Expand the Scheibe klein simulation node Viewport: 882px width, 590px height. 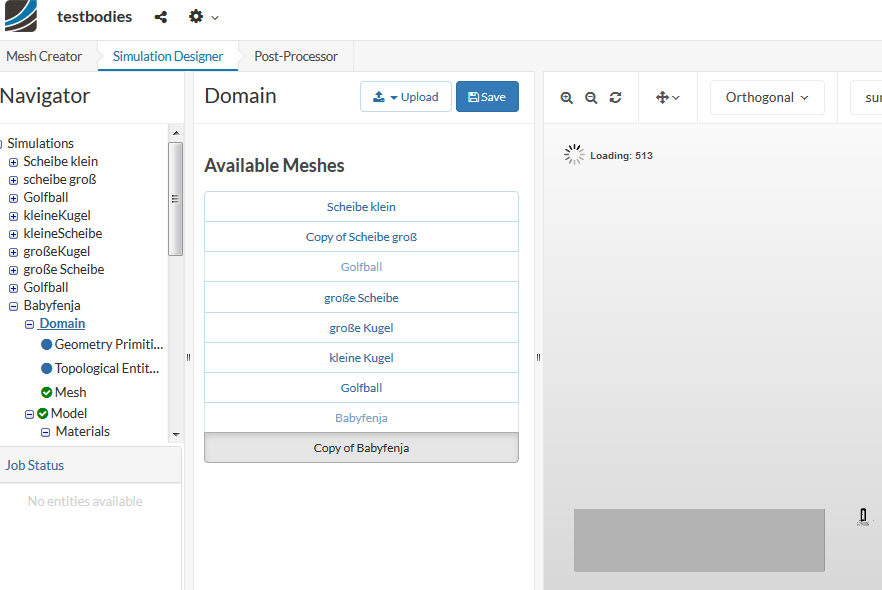[x=13, y=162]
